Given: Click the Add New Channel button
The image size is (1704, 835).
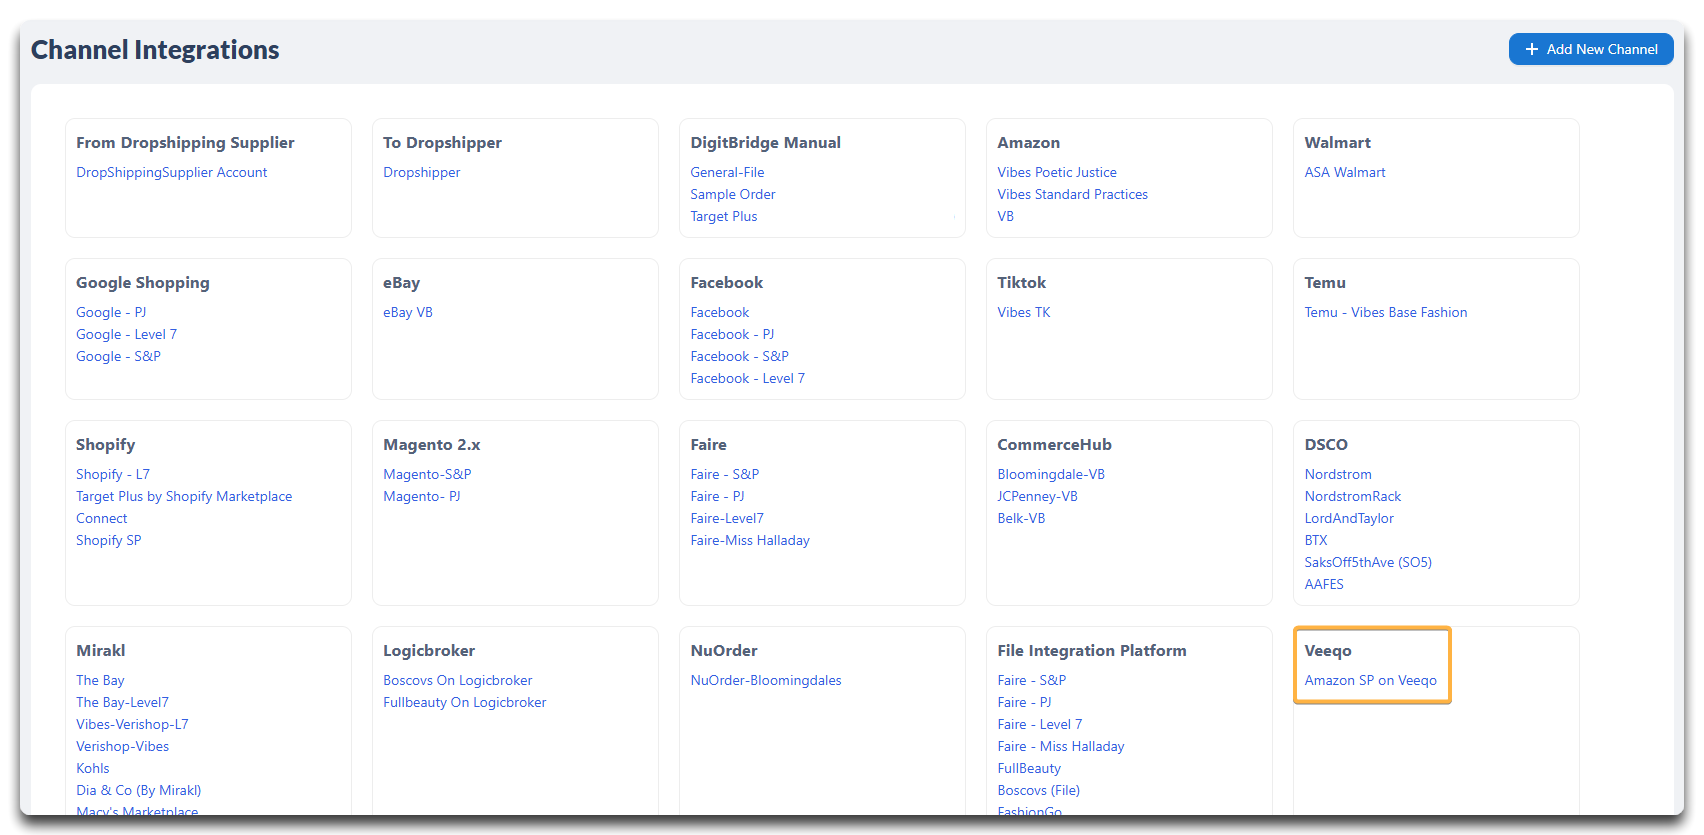Looking at the screenshot, I should pos(1591,49).
